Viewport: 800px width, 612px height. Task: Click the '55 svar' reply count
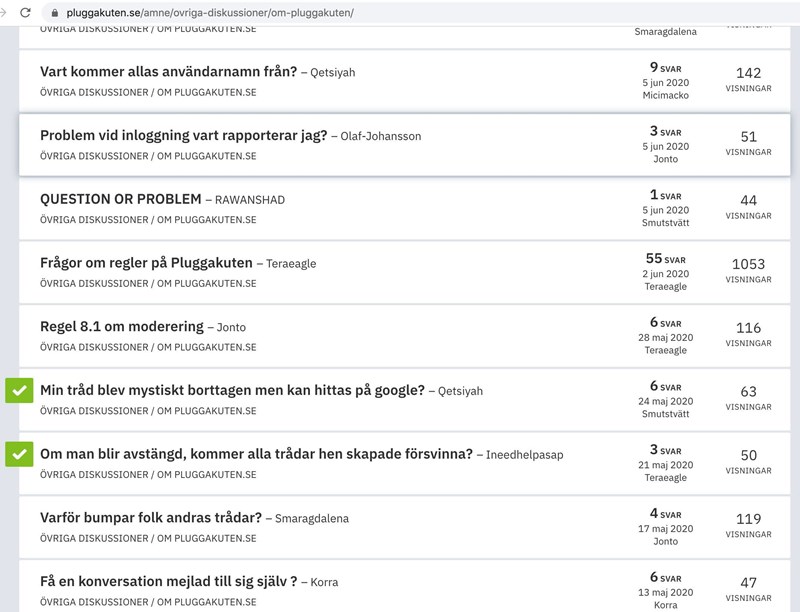[x=665, y=259]
